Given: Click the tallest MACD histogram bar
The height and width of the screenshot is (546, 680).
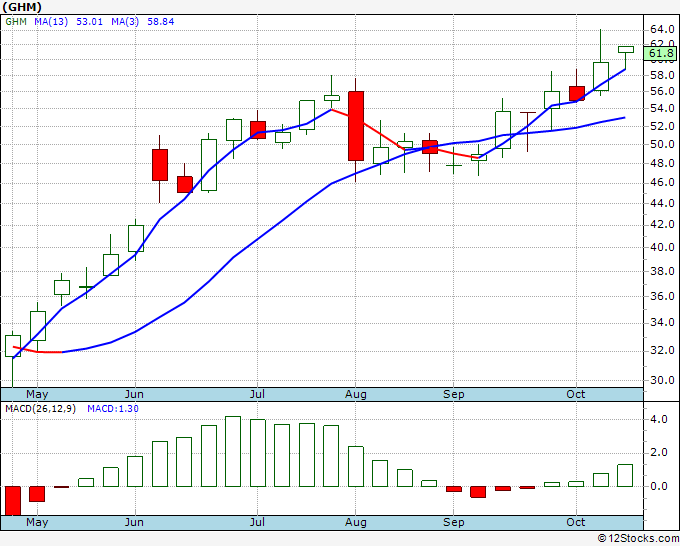Looking at the screenshot, I should point(233,451).
